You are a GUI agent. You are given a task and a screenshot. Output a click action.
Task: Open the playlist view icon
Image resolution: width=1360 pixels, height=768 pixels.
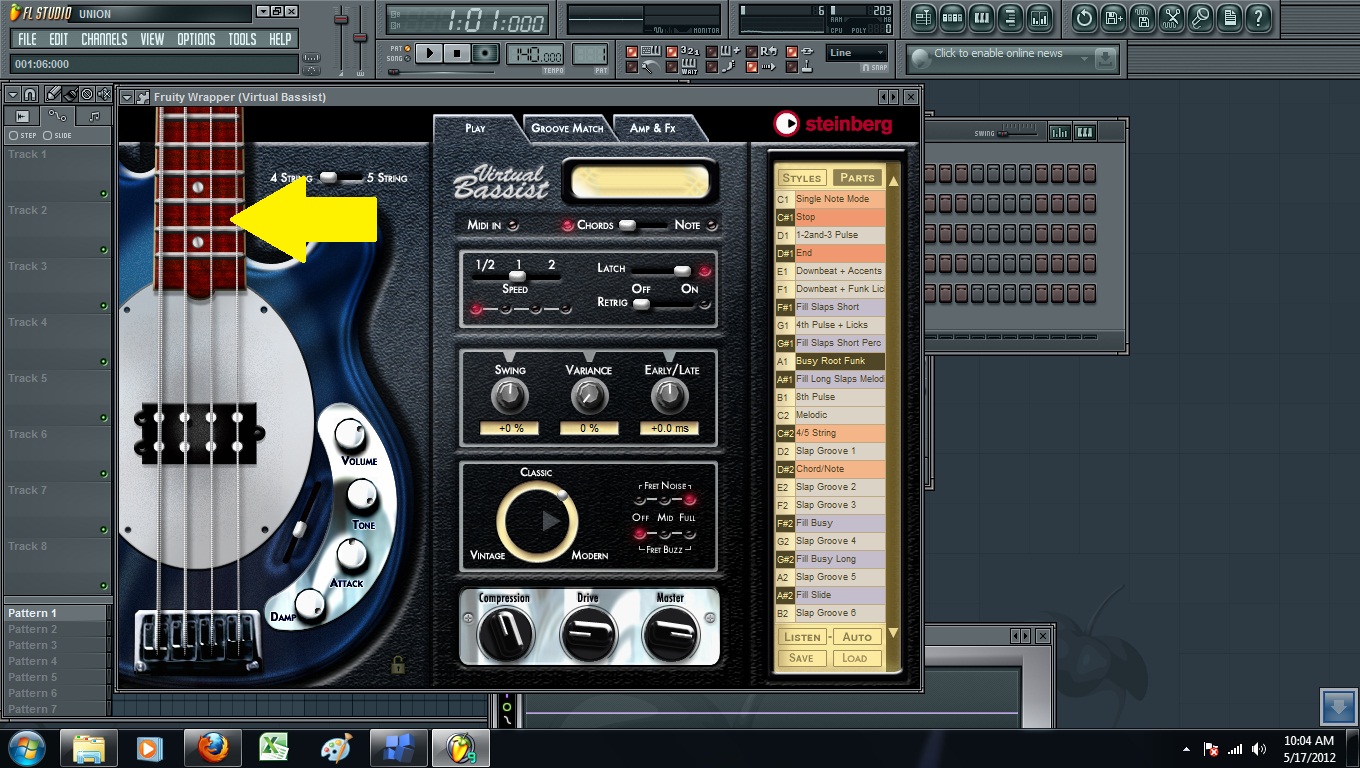[923, 18]
